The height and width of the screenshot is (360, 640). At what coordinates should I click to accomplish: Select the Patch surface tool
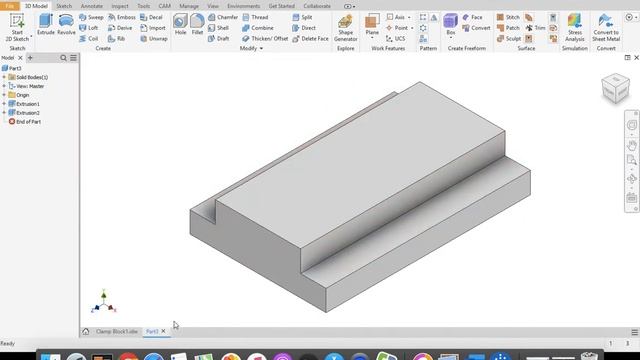(x=508, y=28)
